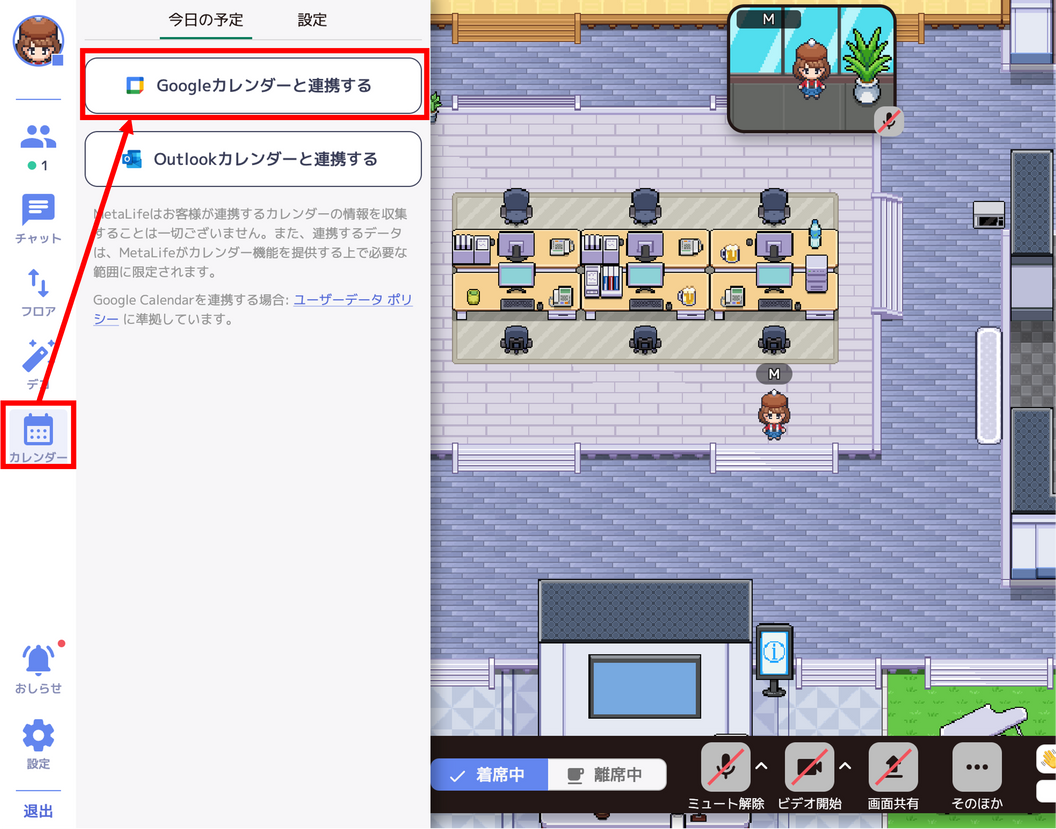Click the self video preview thumbnail

[812, 69]
